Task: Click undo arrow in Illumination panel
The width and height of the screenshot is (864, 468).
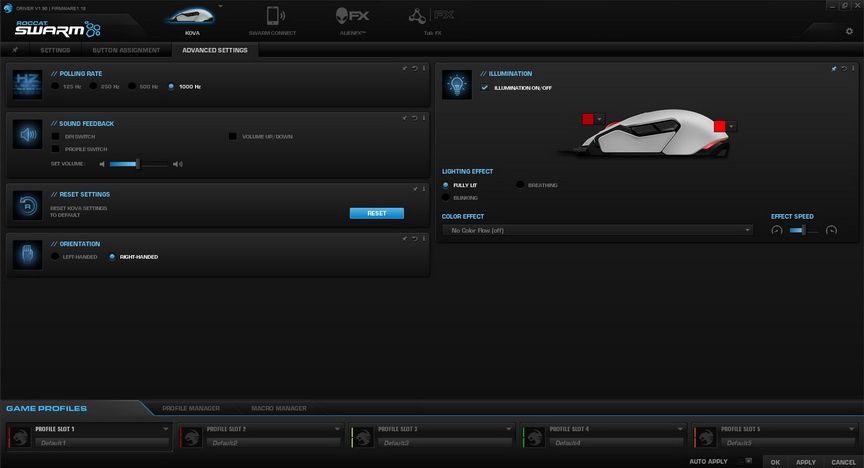Action: (x=844, y=69)
